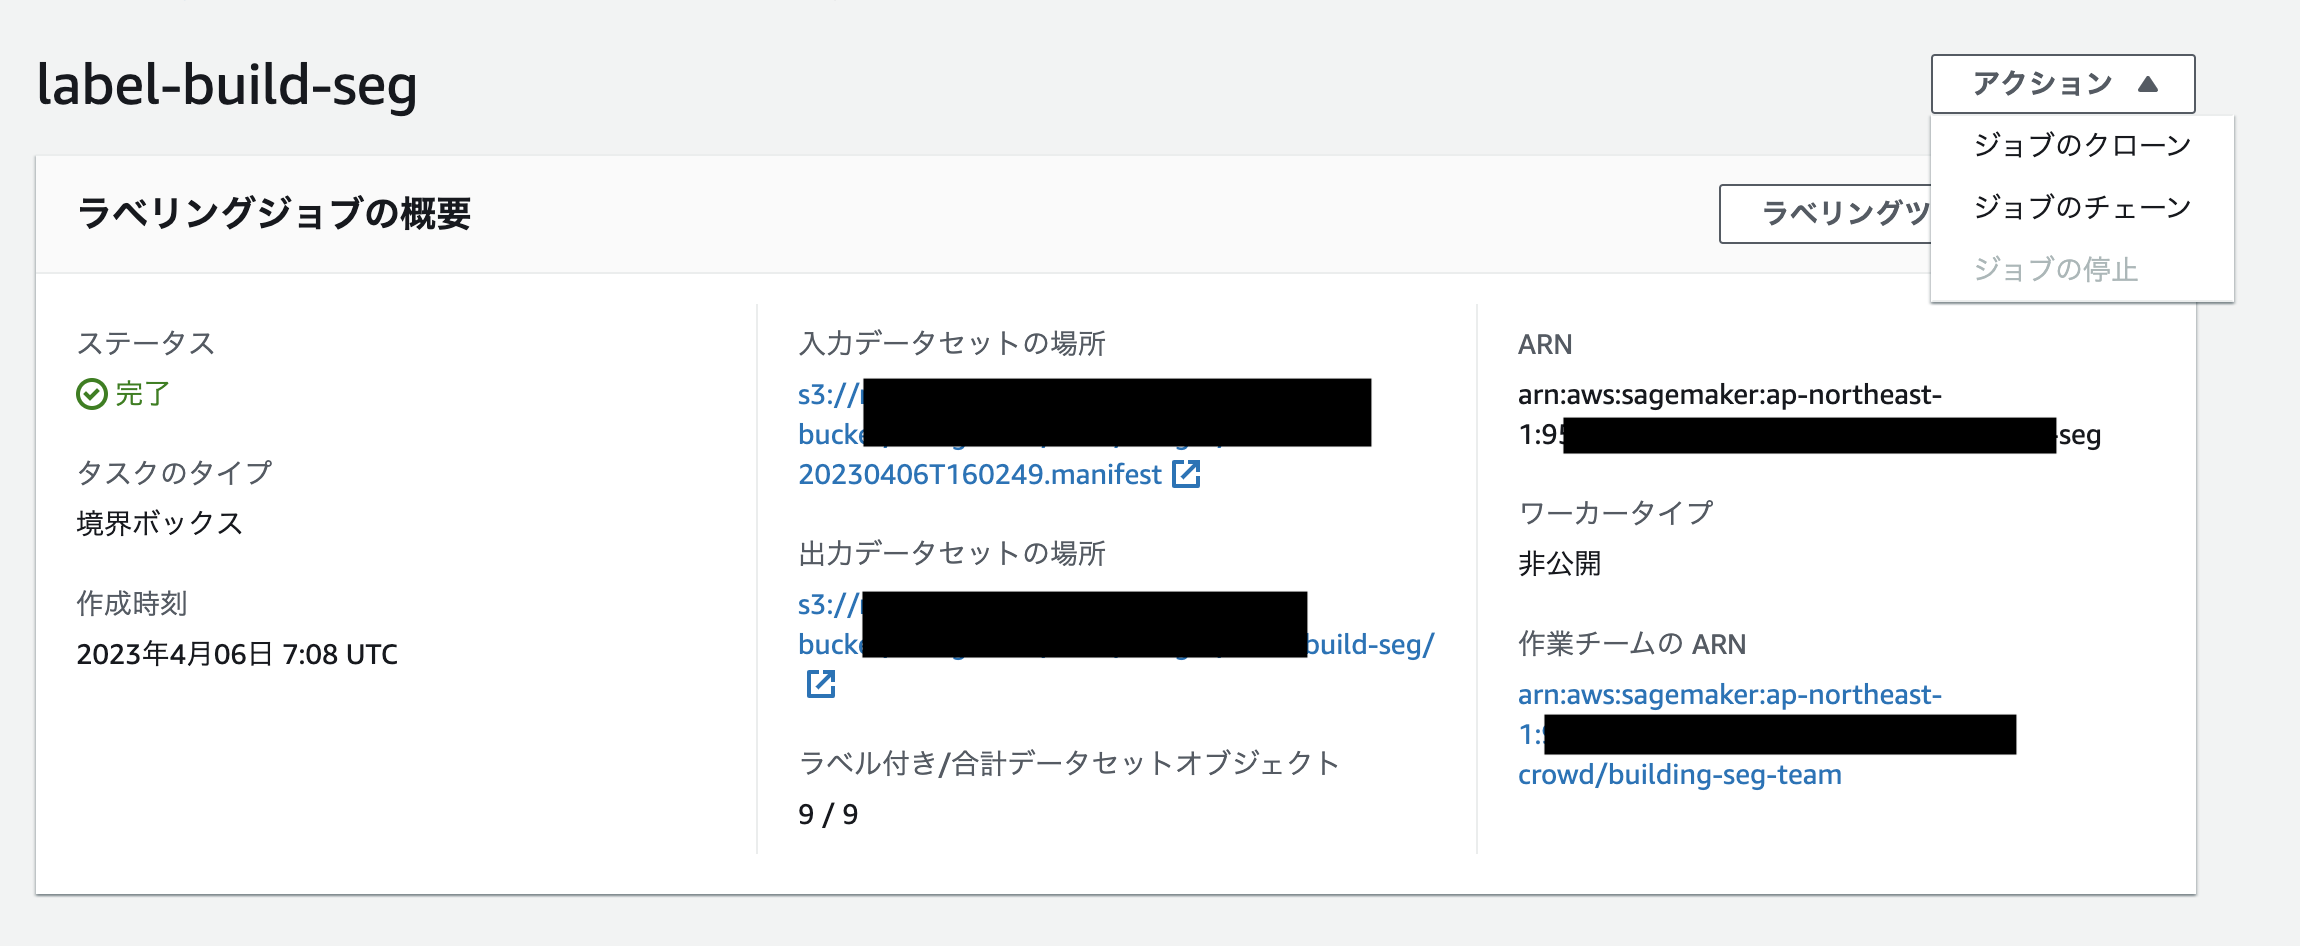Screen dimensions: 2300x946
Task: Click the 作成時刻 field label
Action: click(132, 603)
